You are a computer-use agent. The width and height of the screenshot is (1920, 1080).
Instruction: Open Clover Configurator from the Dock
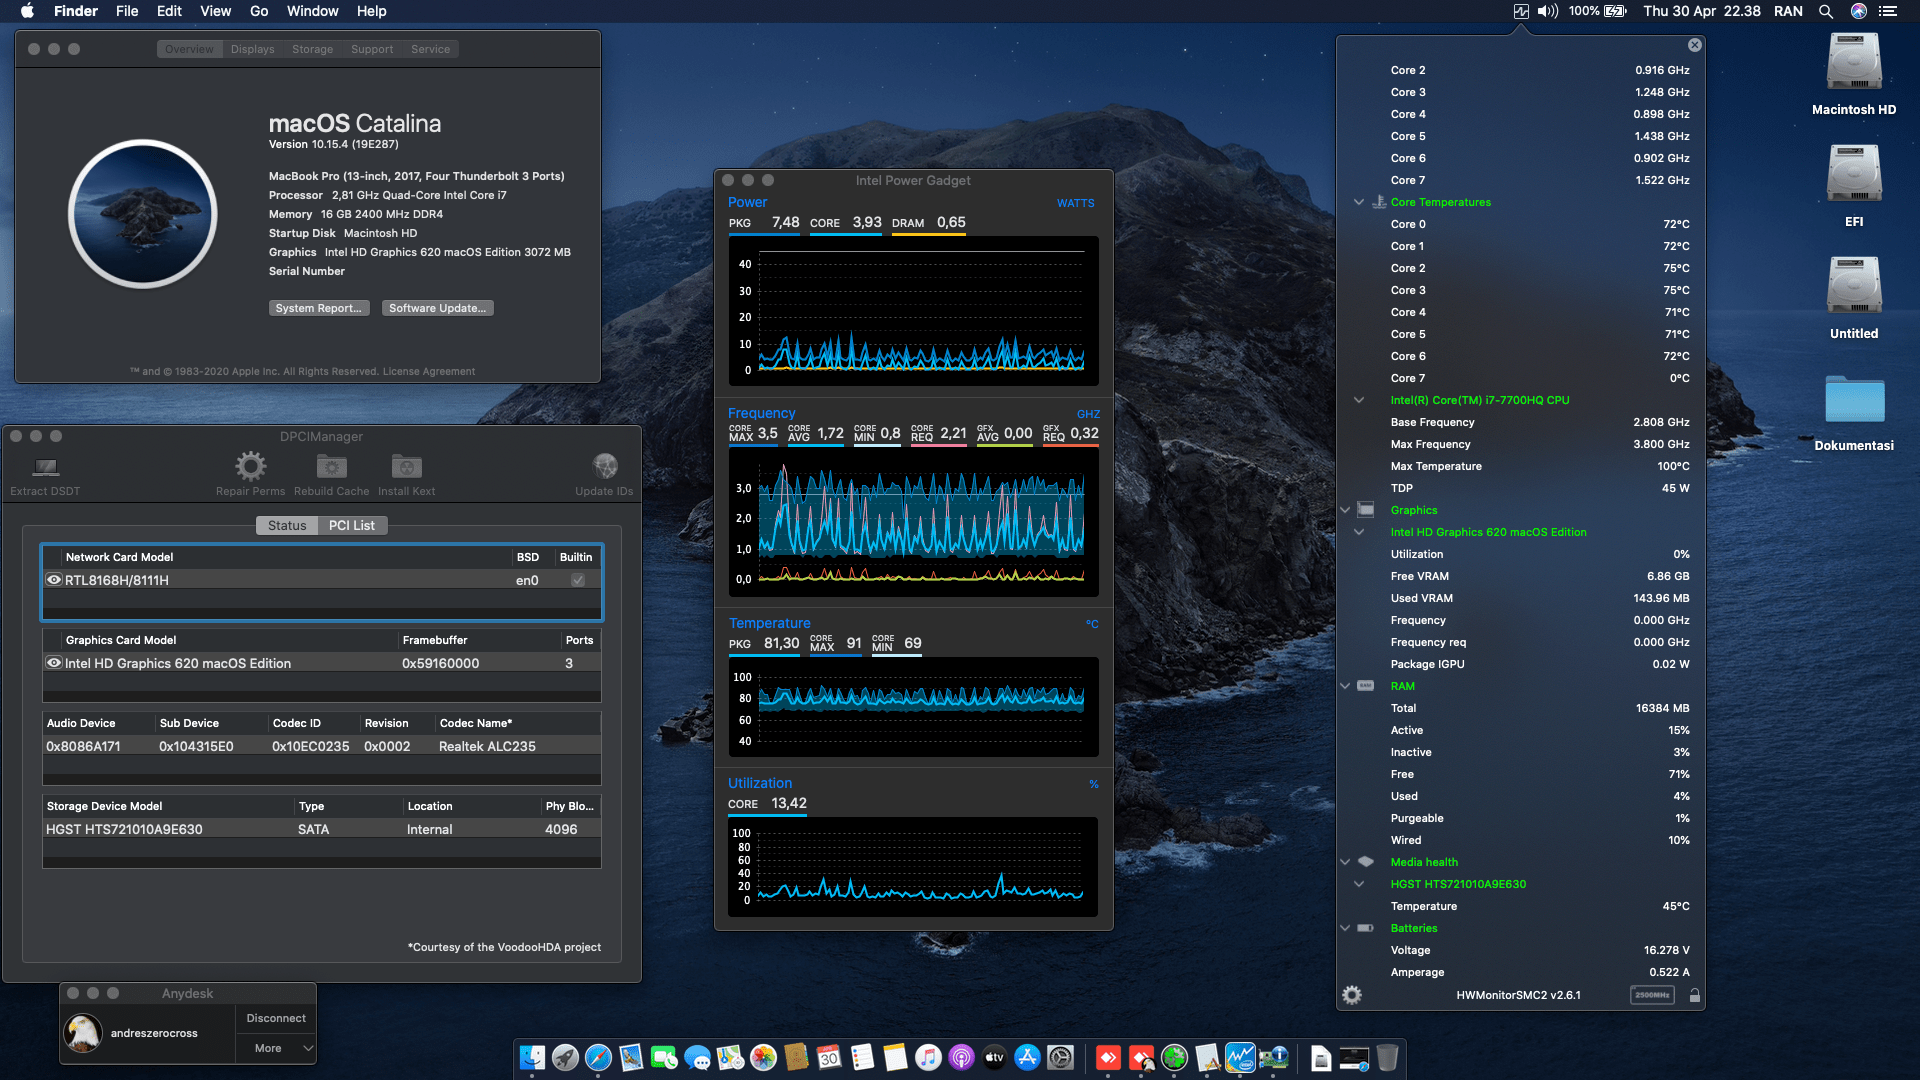point(1174,1057)
